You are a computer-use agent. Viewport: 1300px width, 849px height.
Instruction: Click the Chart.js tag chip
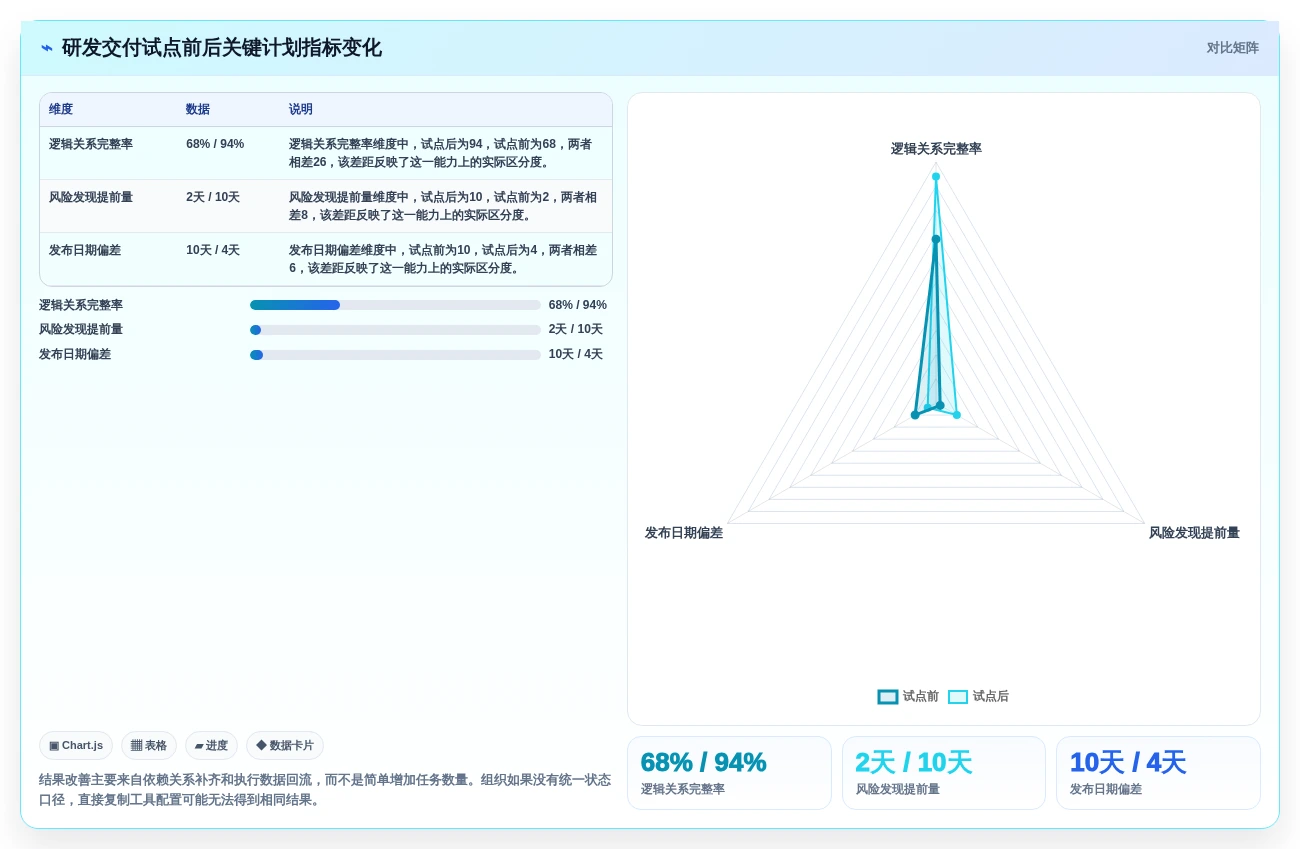tap(76, 746)
